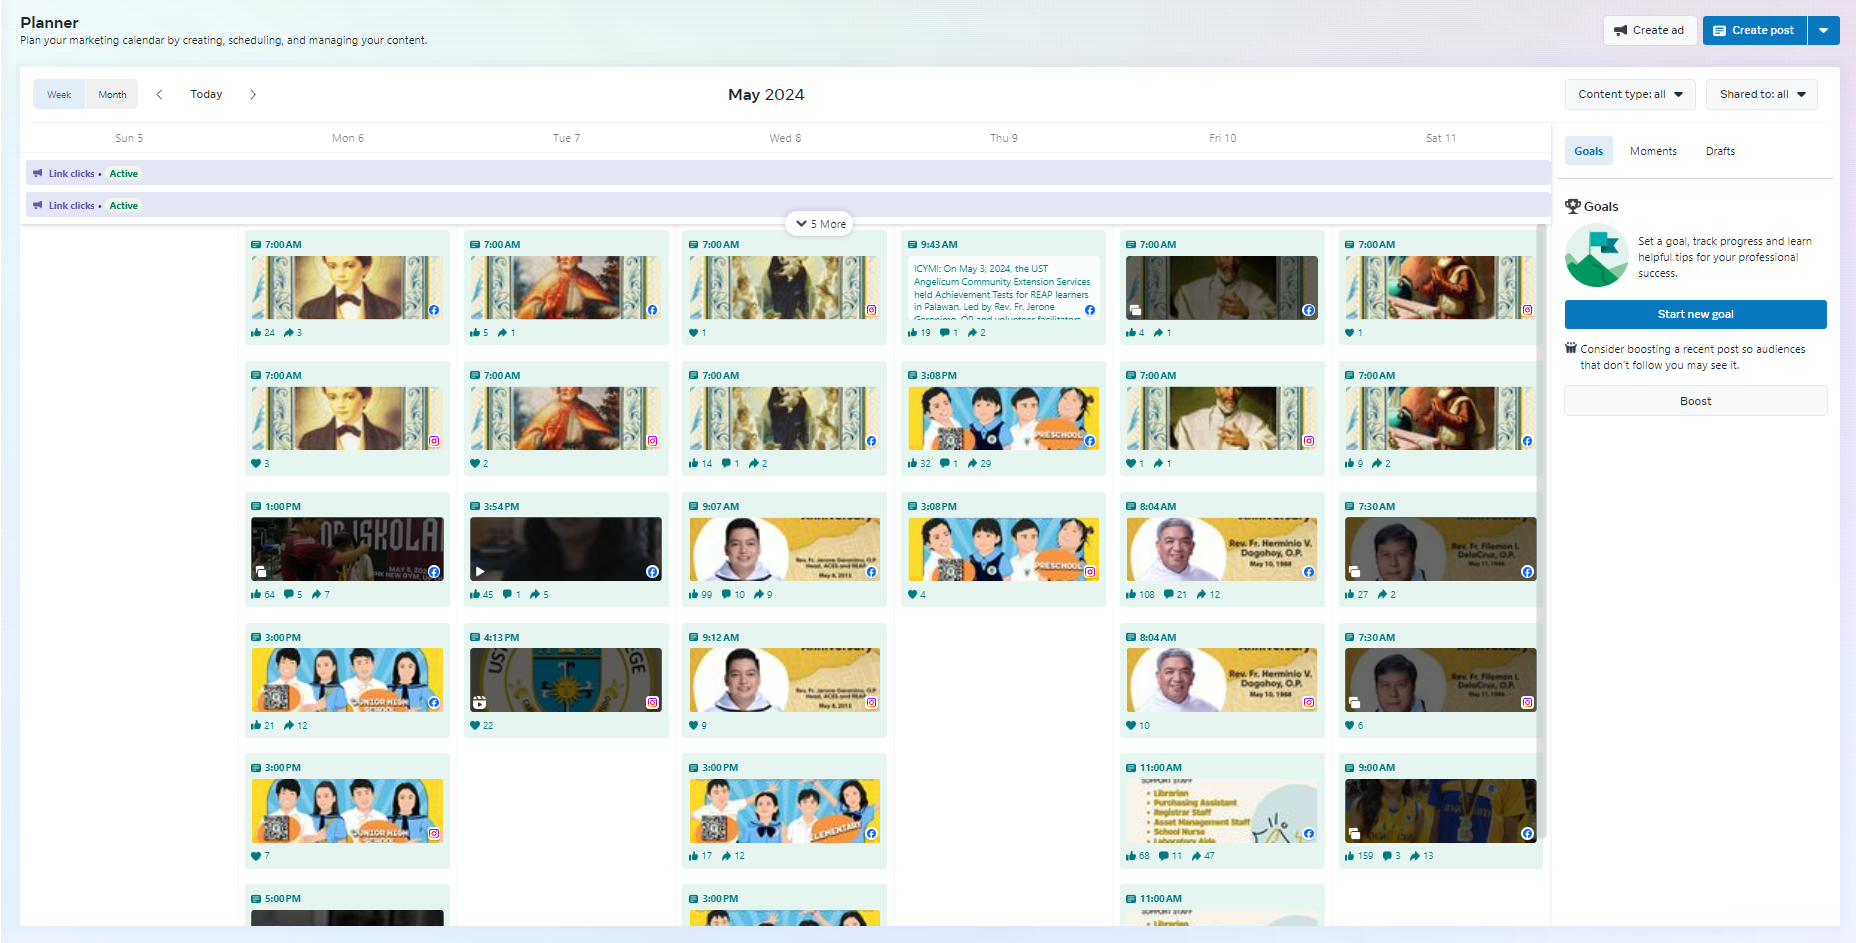Click Instagram icon on Friday 8:04 AM post with 10 hearts

click(x=1309, y=703)
